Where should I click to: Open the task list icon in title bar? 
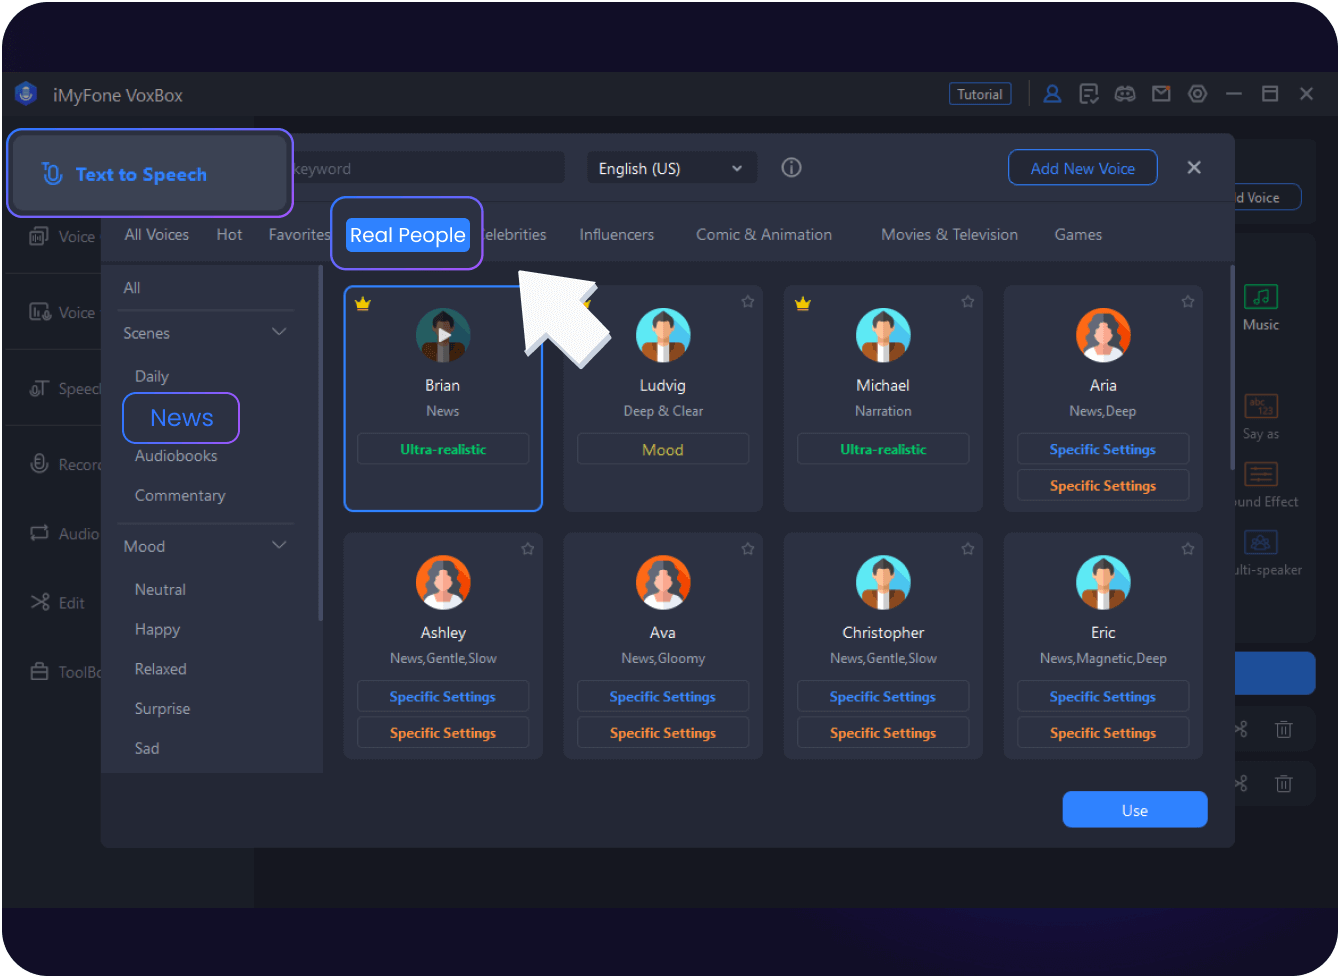1089,94
